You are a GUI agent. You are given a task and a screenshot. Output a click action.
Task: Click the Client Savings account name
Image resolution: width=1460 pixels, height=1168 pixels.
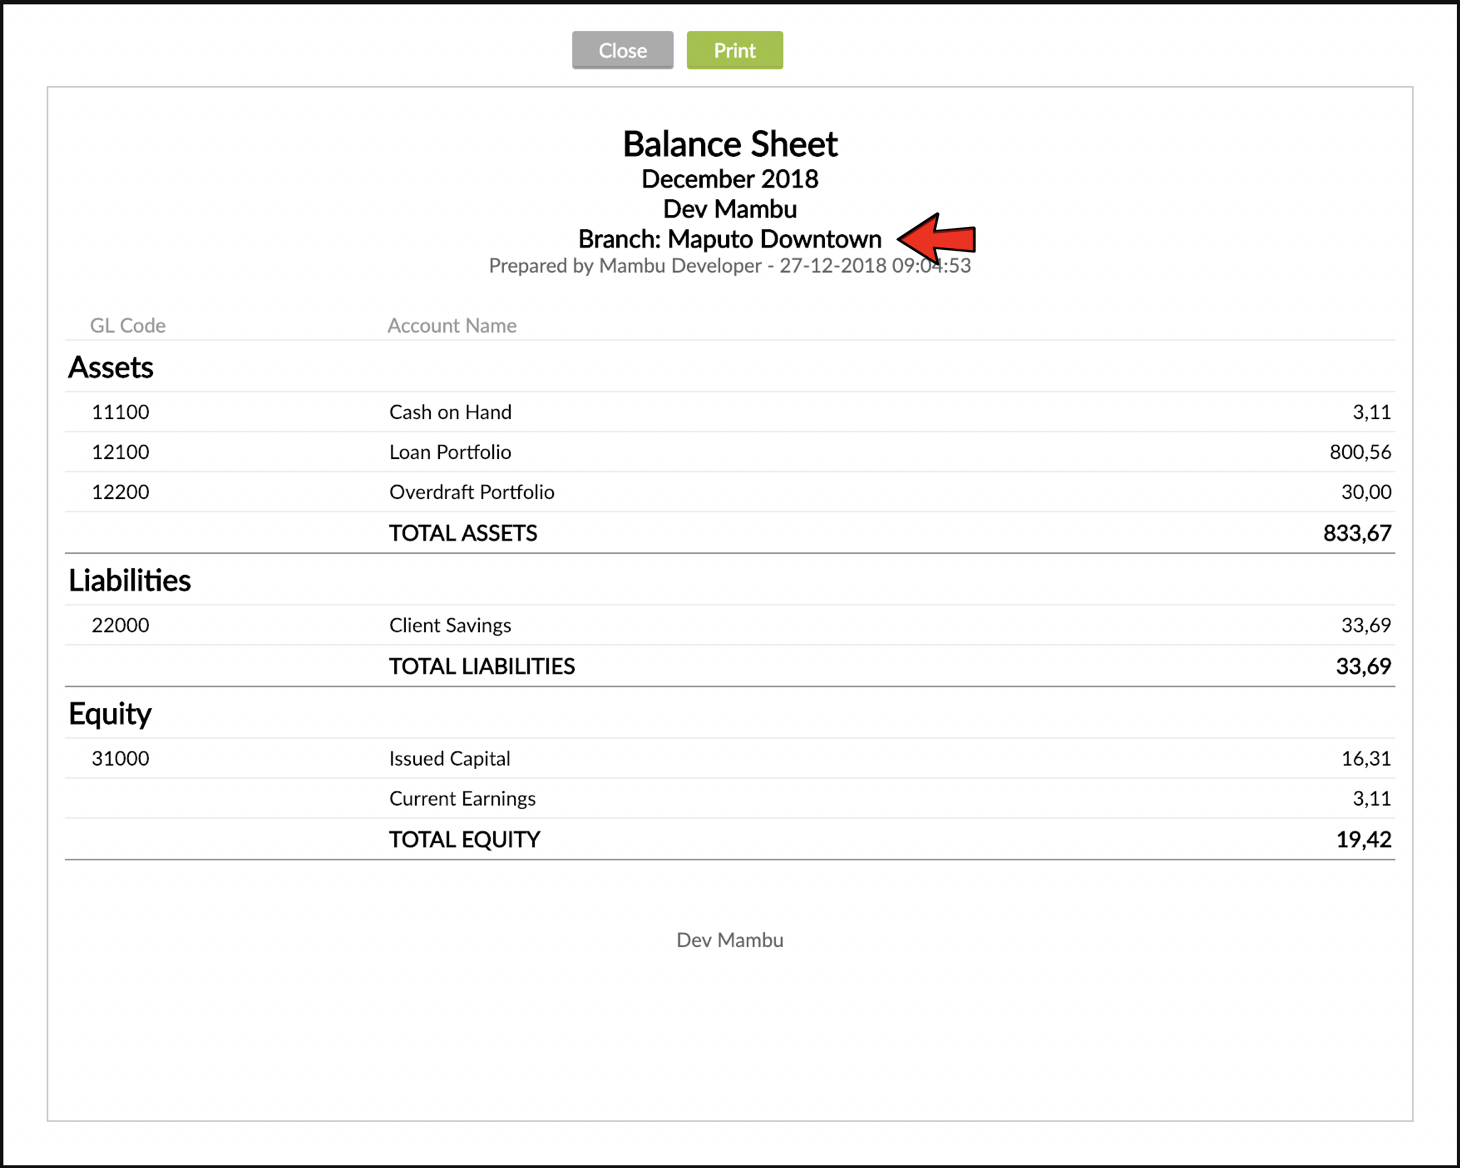pyautogui.click(x=450, y=625)
